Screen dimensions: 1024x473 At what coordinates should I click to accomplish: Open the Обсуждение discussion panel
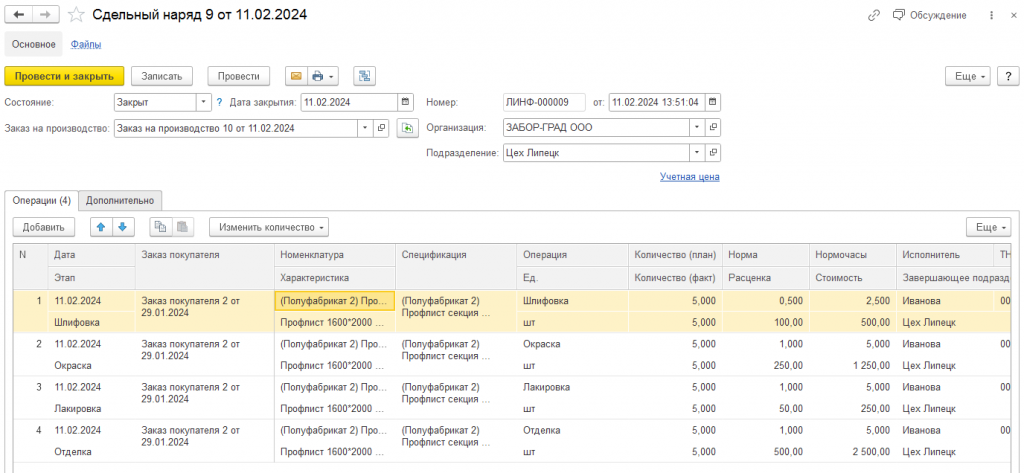pos(929,15)
